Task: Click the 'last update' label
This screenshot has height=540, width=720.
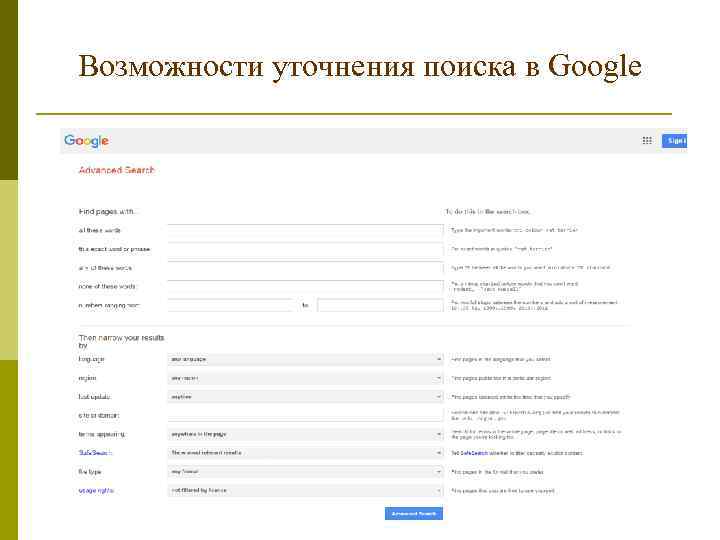Action: [x=95, y=397]
